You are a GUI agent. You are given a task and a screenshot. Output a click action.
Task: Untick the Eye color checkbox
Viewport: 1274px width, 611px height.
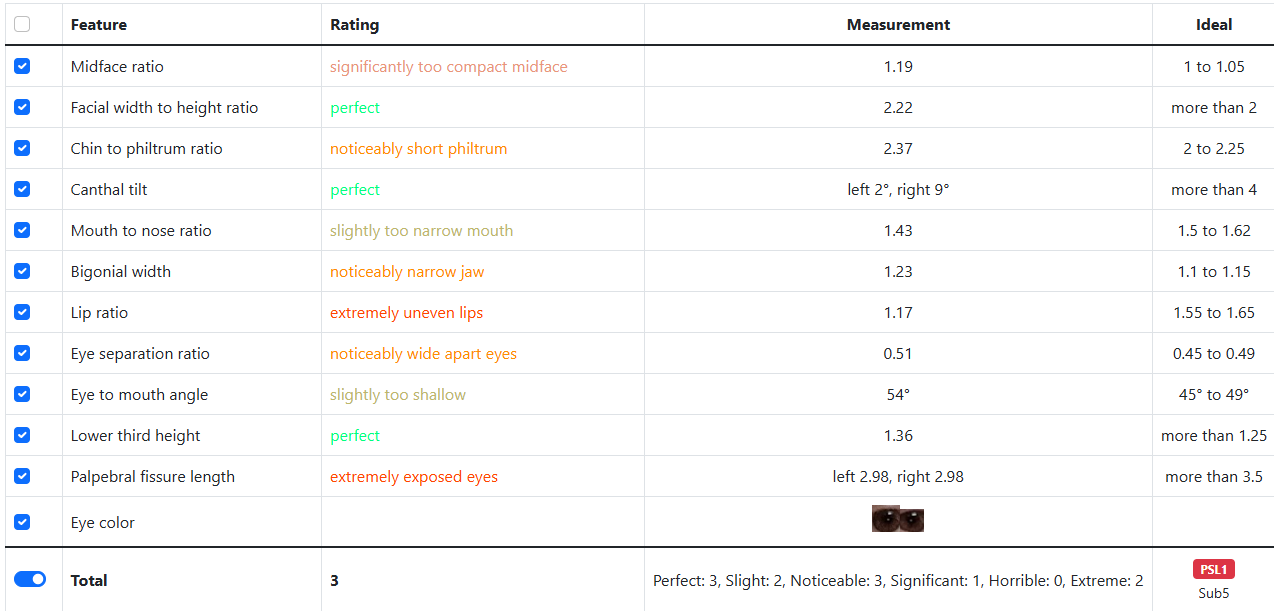tap(22, 522)
